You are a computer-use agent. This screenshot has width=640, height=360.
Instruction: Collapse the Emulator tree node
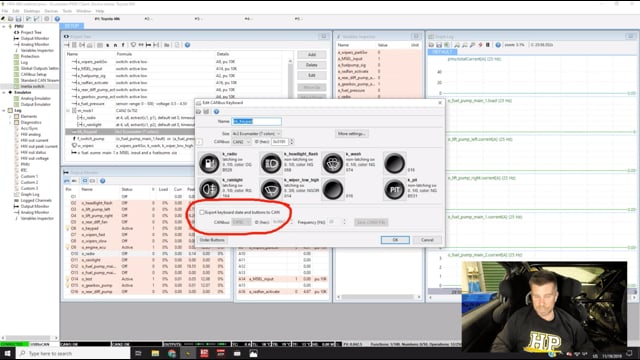click(4, 92)
